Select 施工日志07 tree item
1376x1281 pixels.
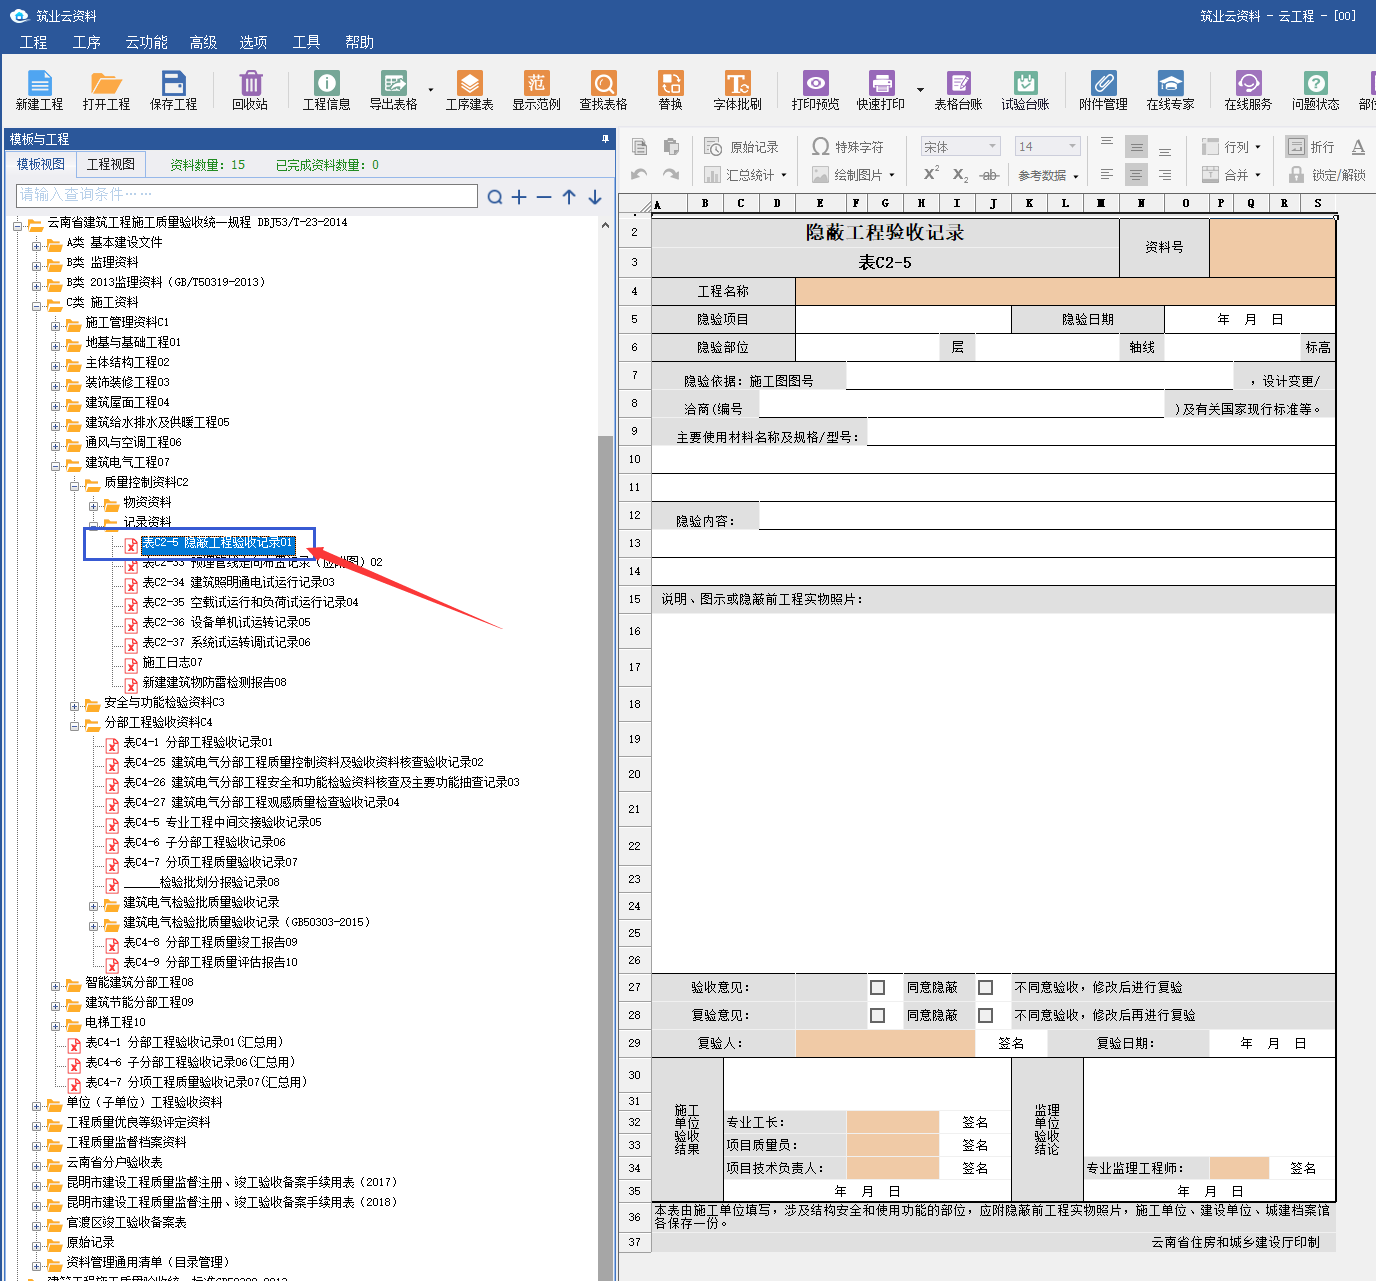click(x=172, y=662)
